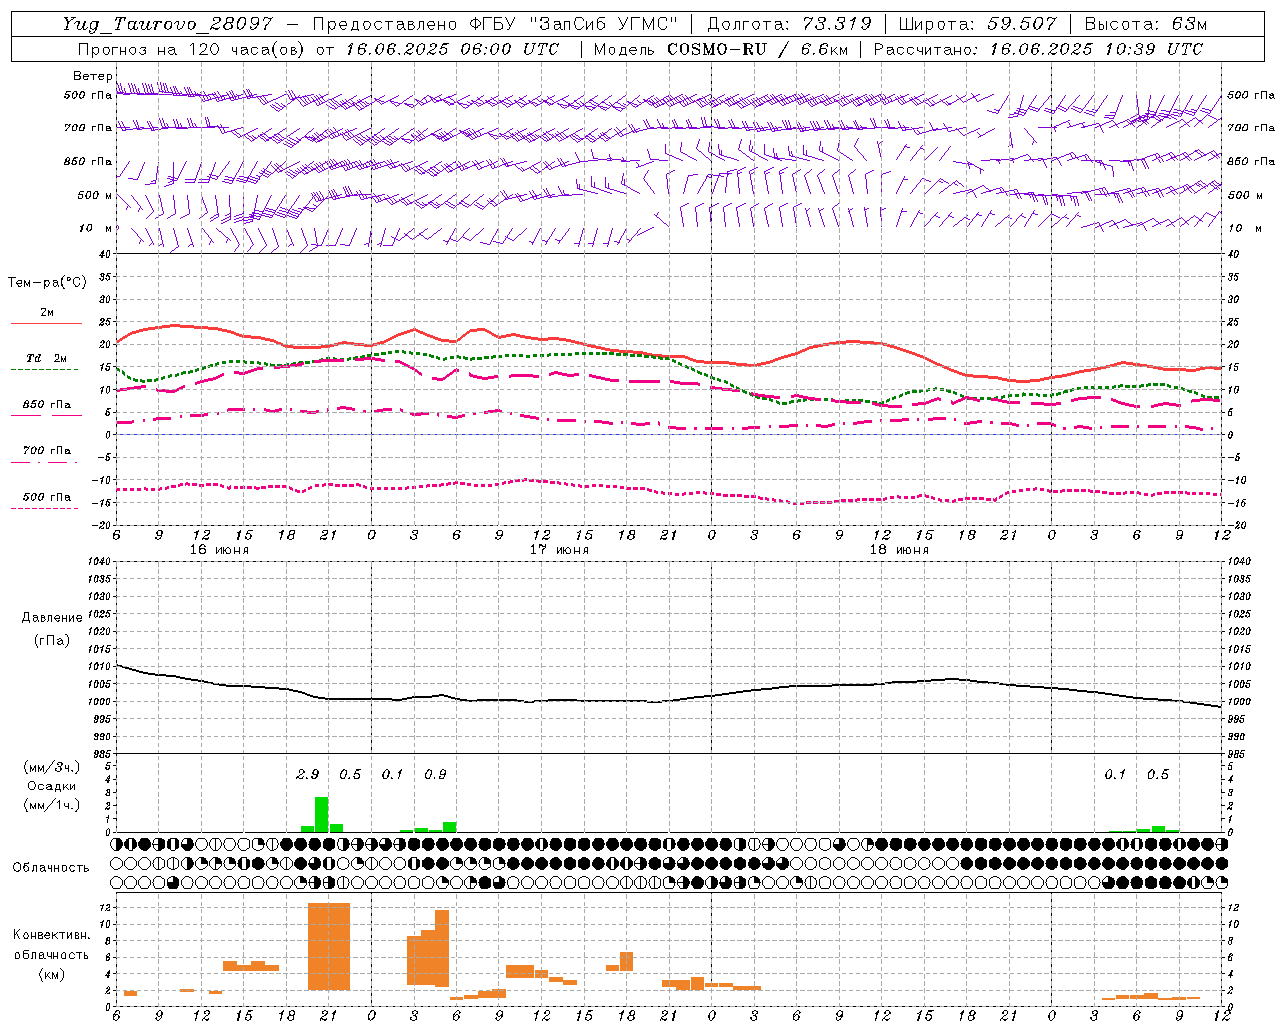Click the 500 гПа temperature legend dotted line

point(44,509)
